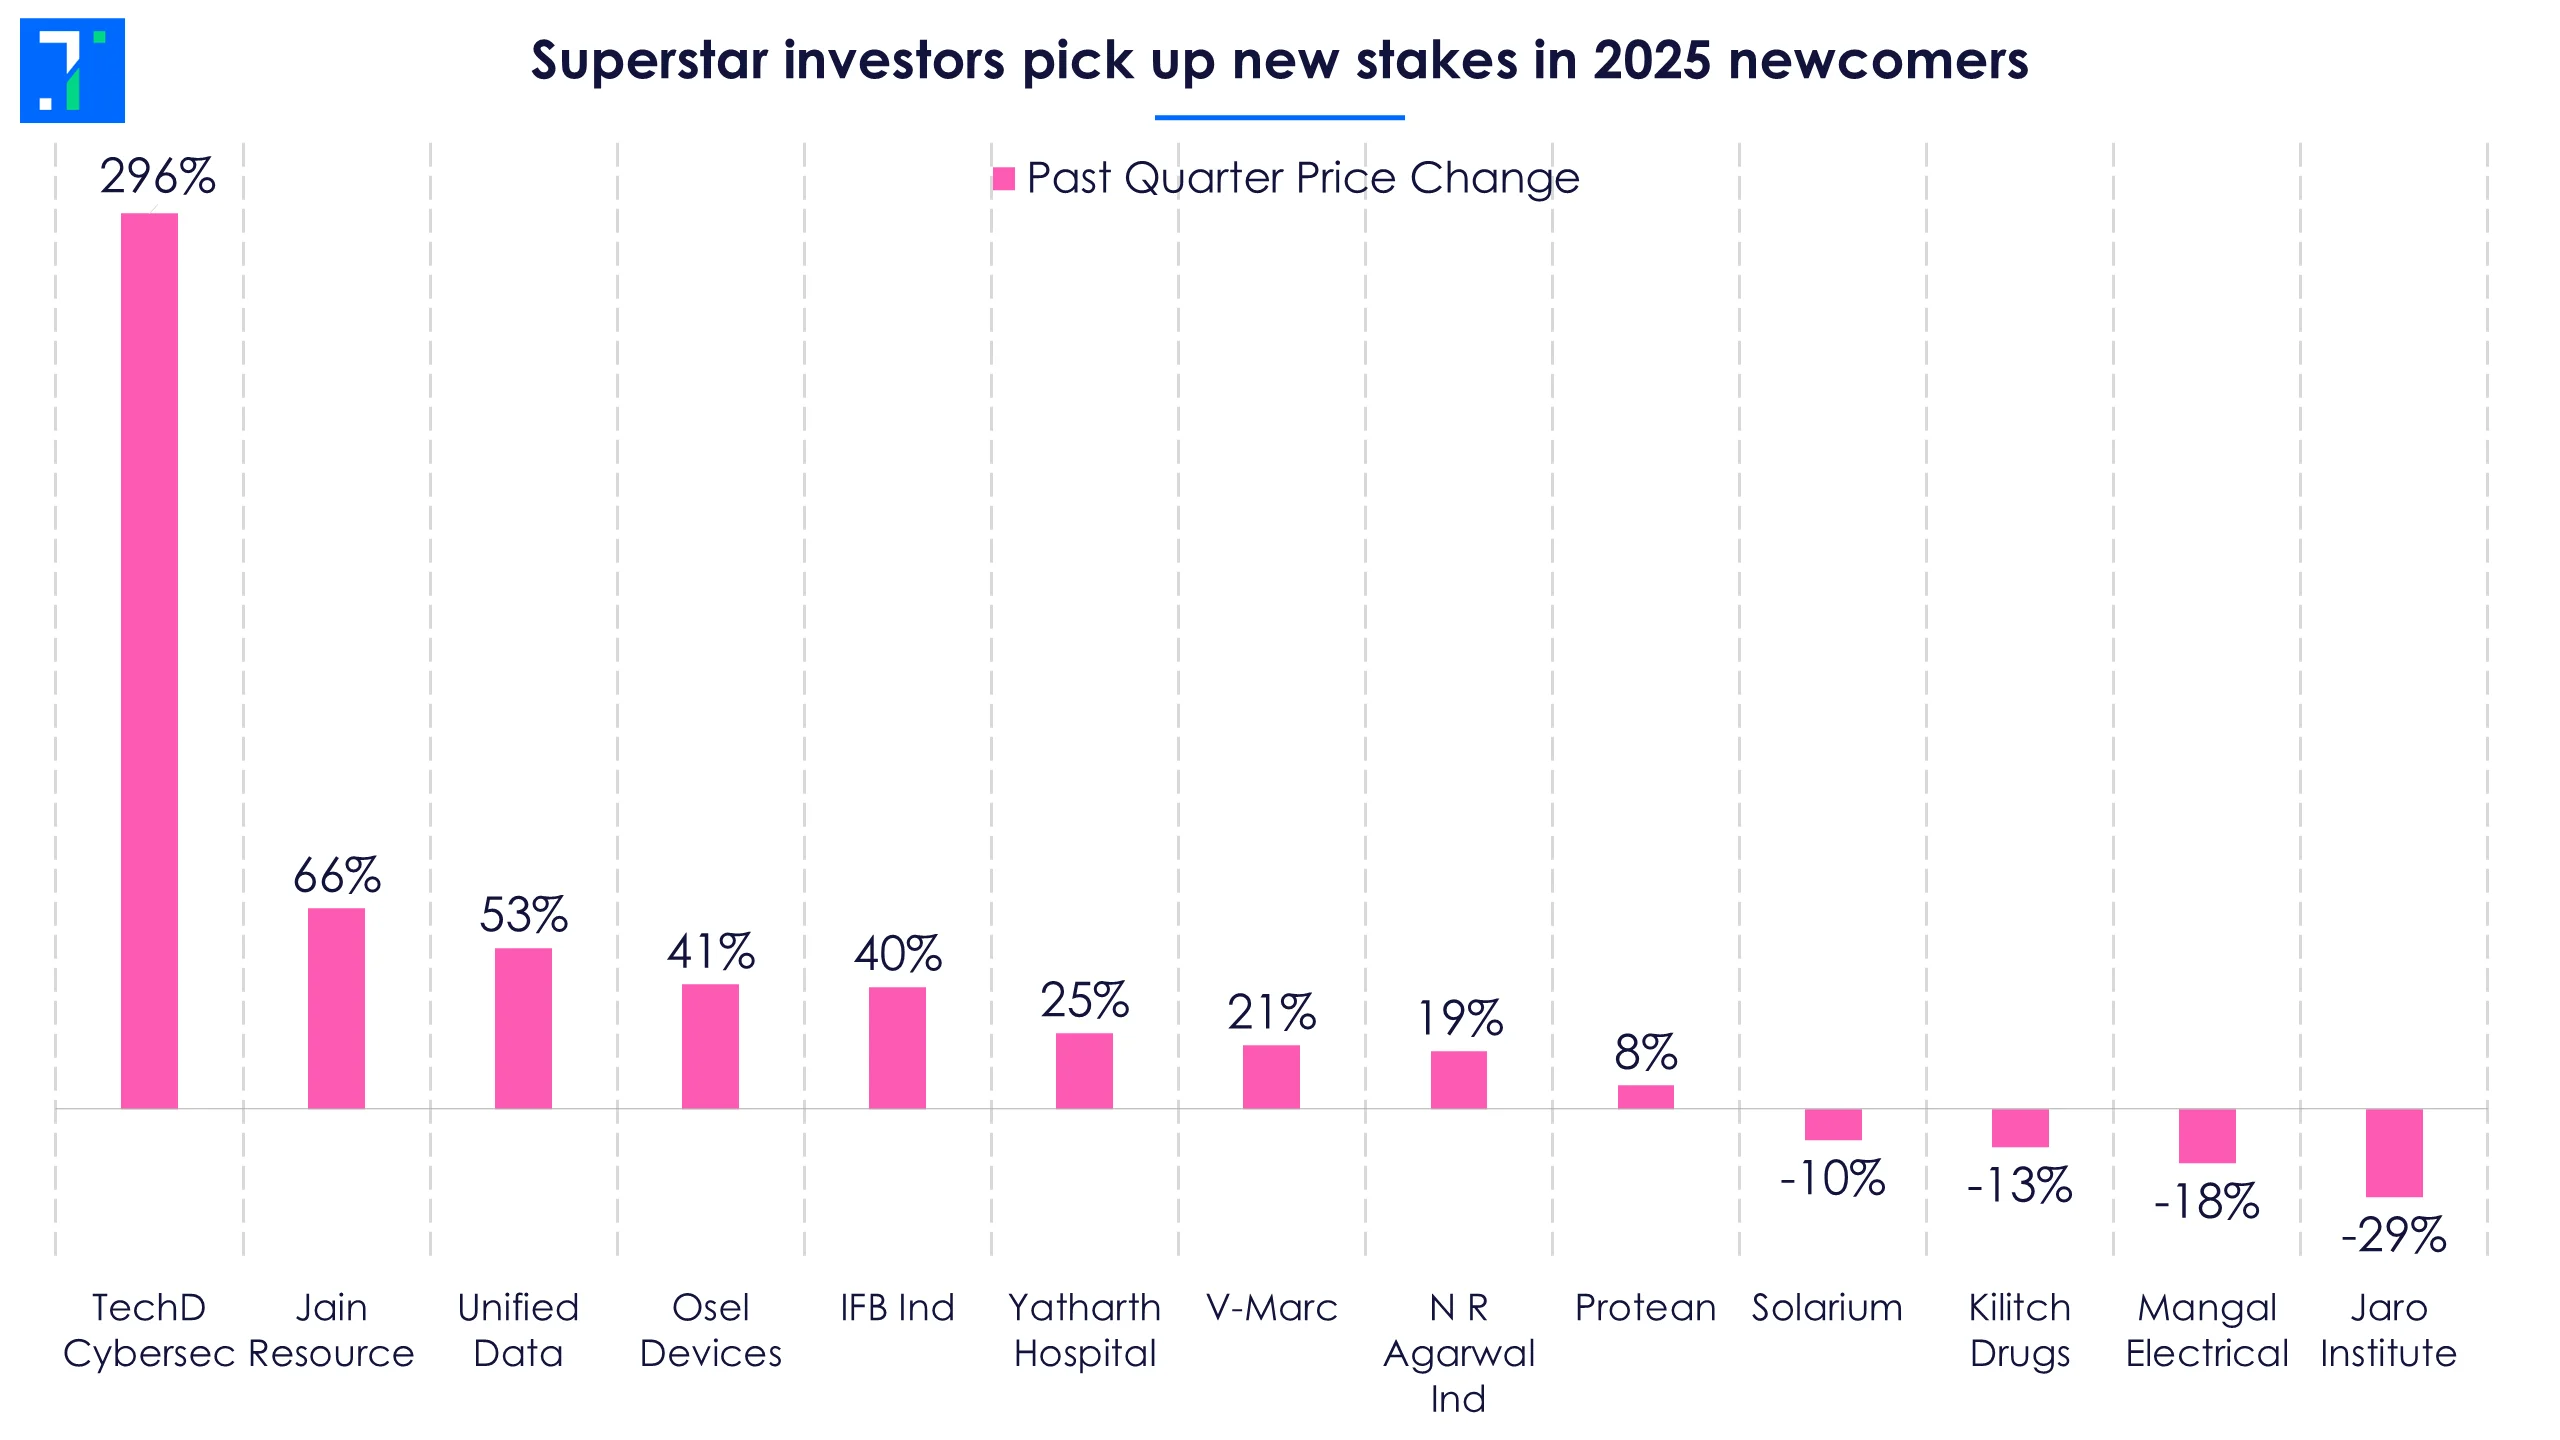Viewport: 2560px width, 1440px height.
Task: Click the Unified Data 53% bar
Action: coord(523,1028)
